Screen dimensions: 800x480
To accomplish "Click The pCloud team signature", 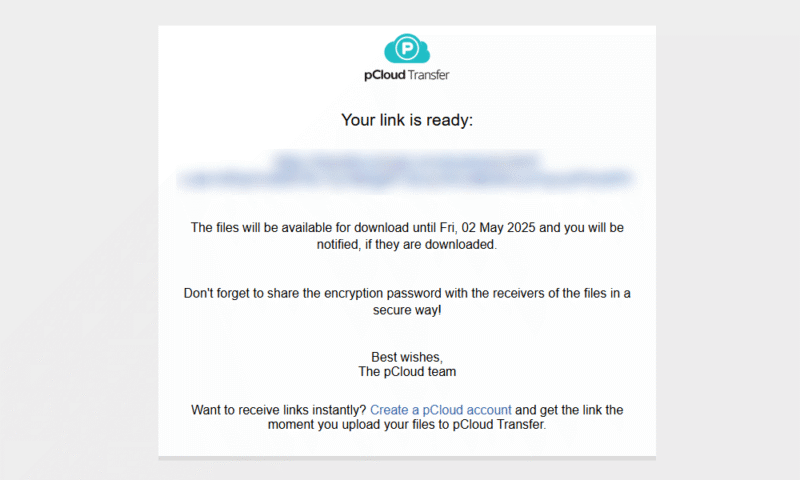I will coord(407,371).
